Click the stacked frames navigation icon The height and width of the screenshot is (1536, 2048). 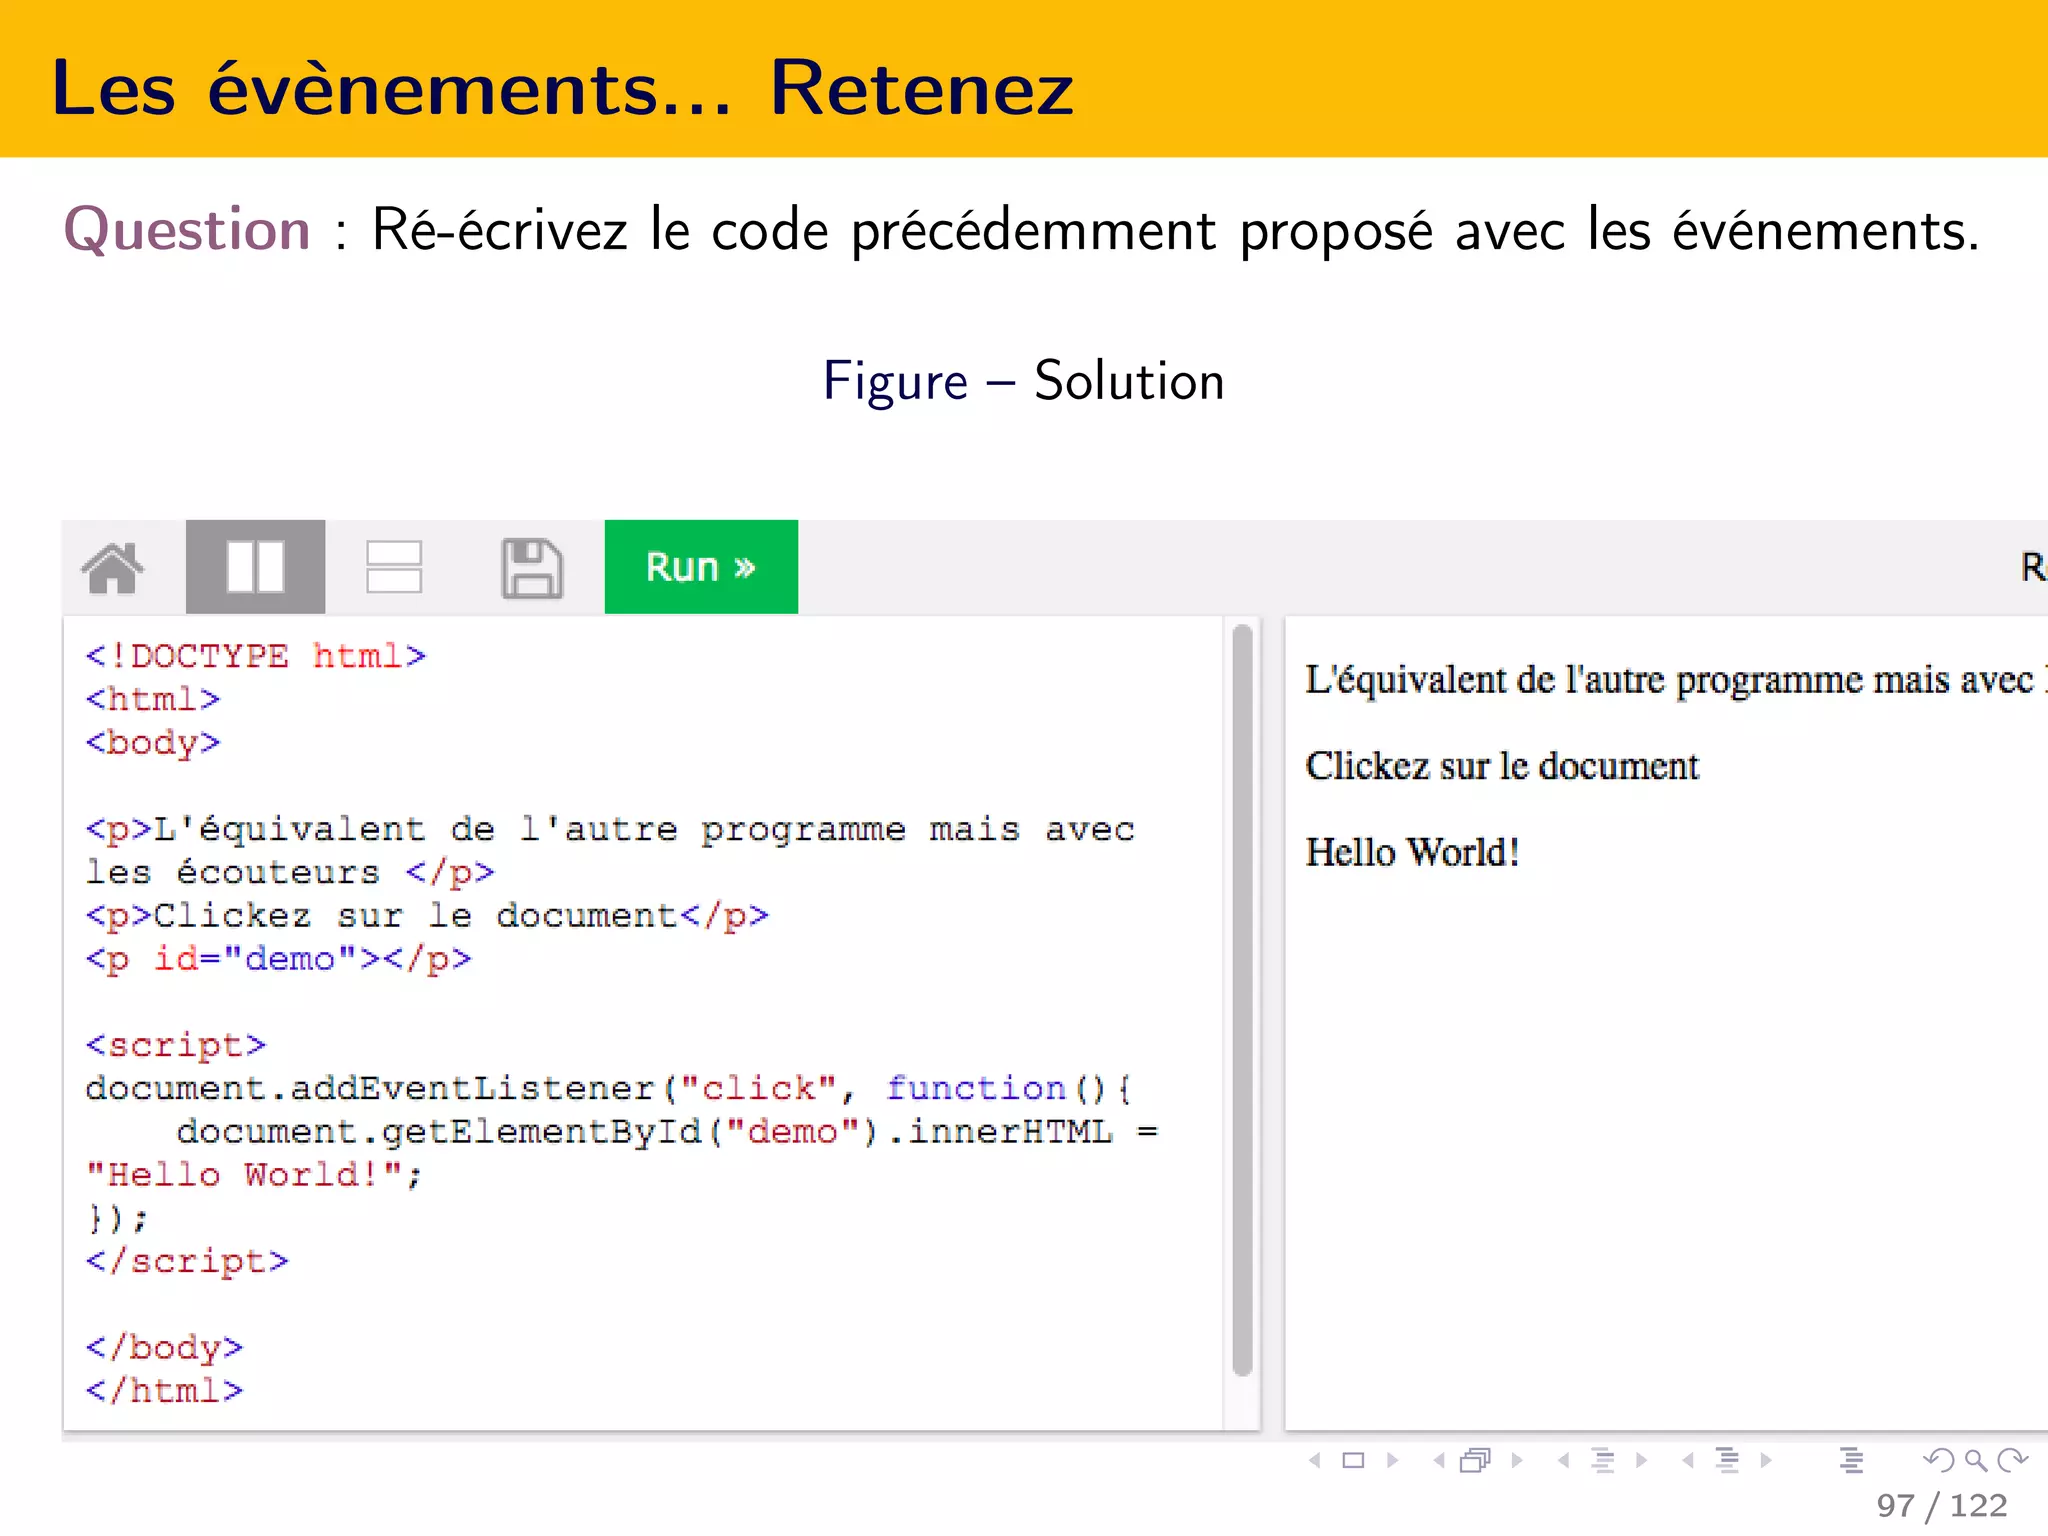[1475, 1461]
